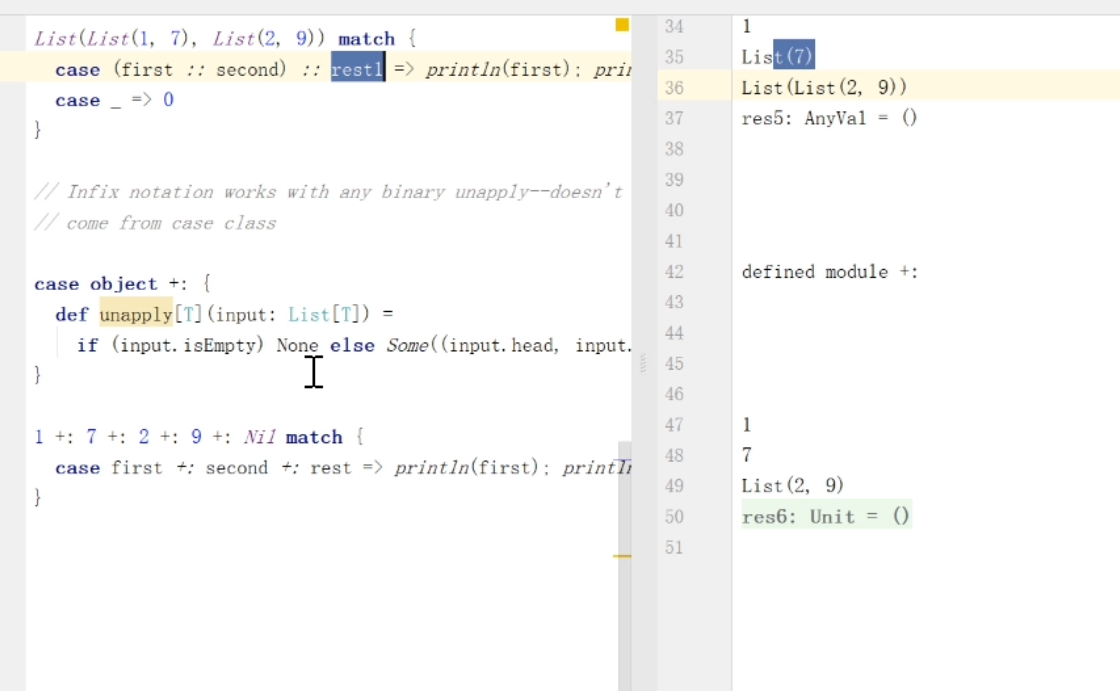Click the yellow inspection status square indicator
This screenshot has height=691, width=1120.
pyautogui.click(x=622, y=25)
